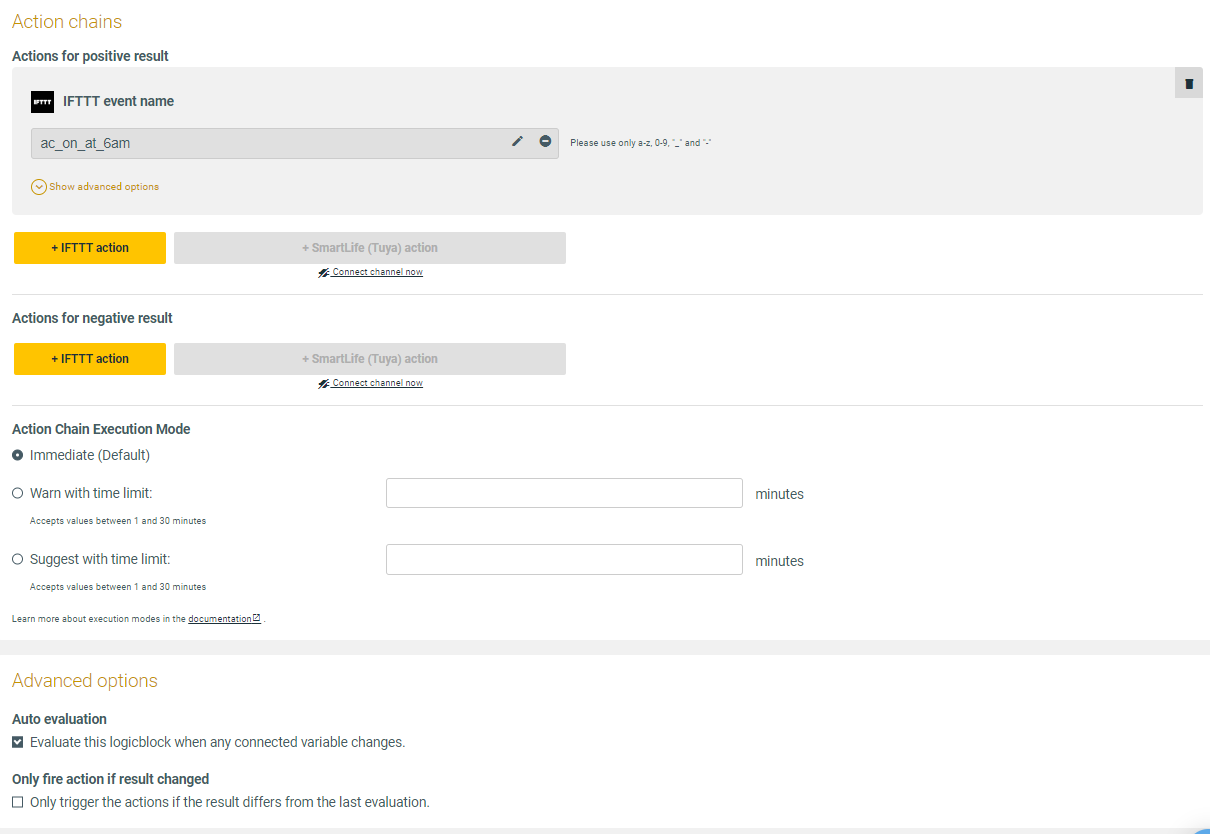The width and height of the screenshot is (1210, 834).
Task: Open Connect channel now under positive result
Action: tap(371, 272)
